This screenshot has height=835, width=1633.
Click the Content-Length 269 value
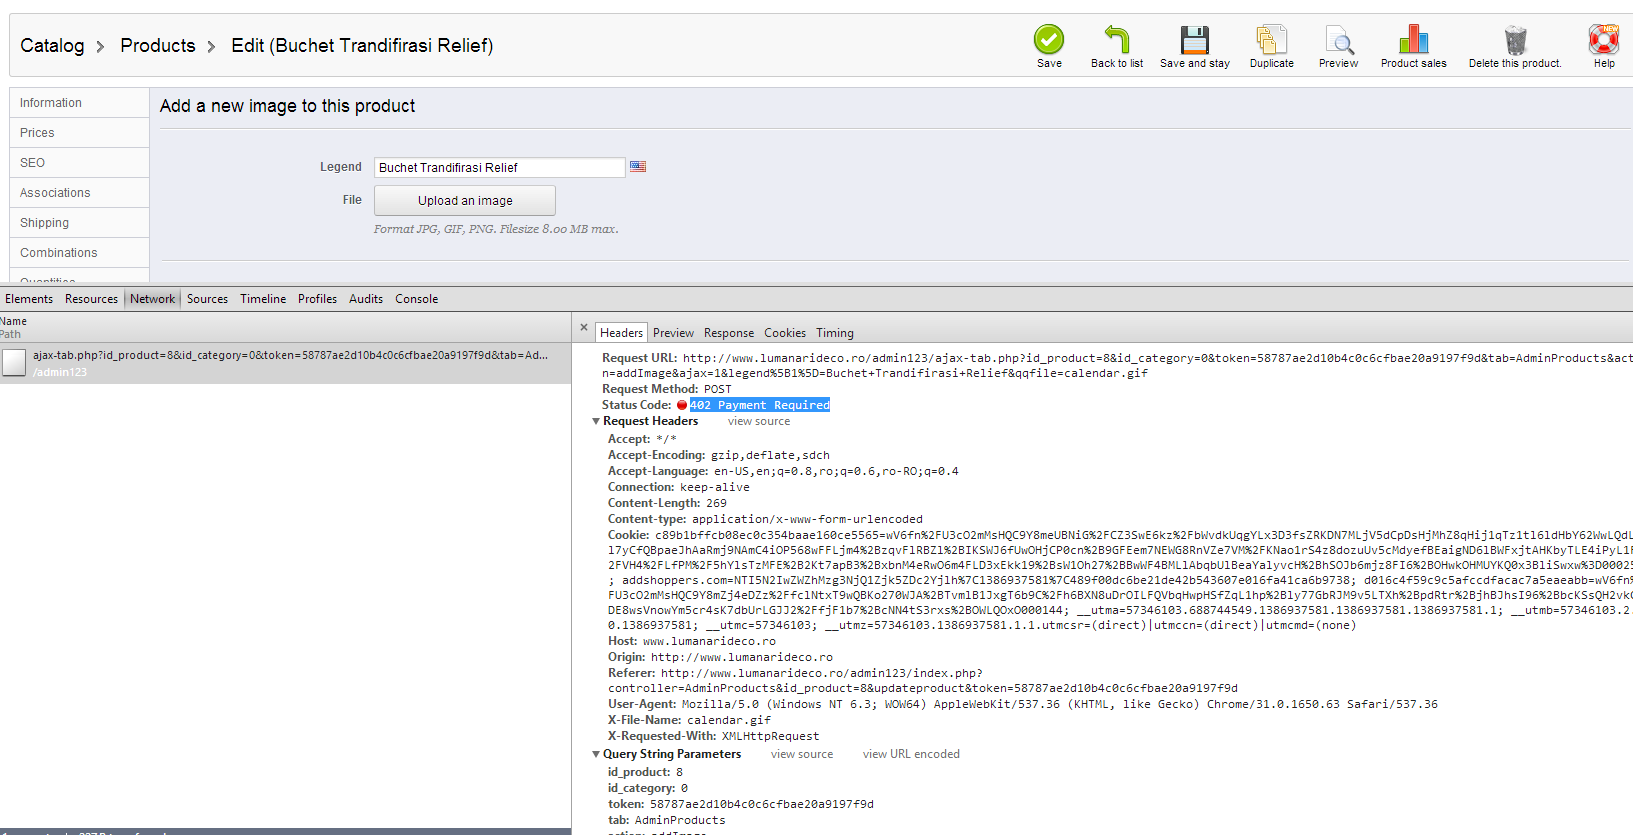pyautogui.click(x=716, y=504)
